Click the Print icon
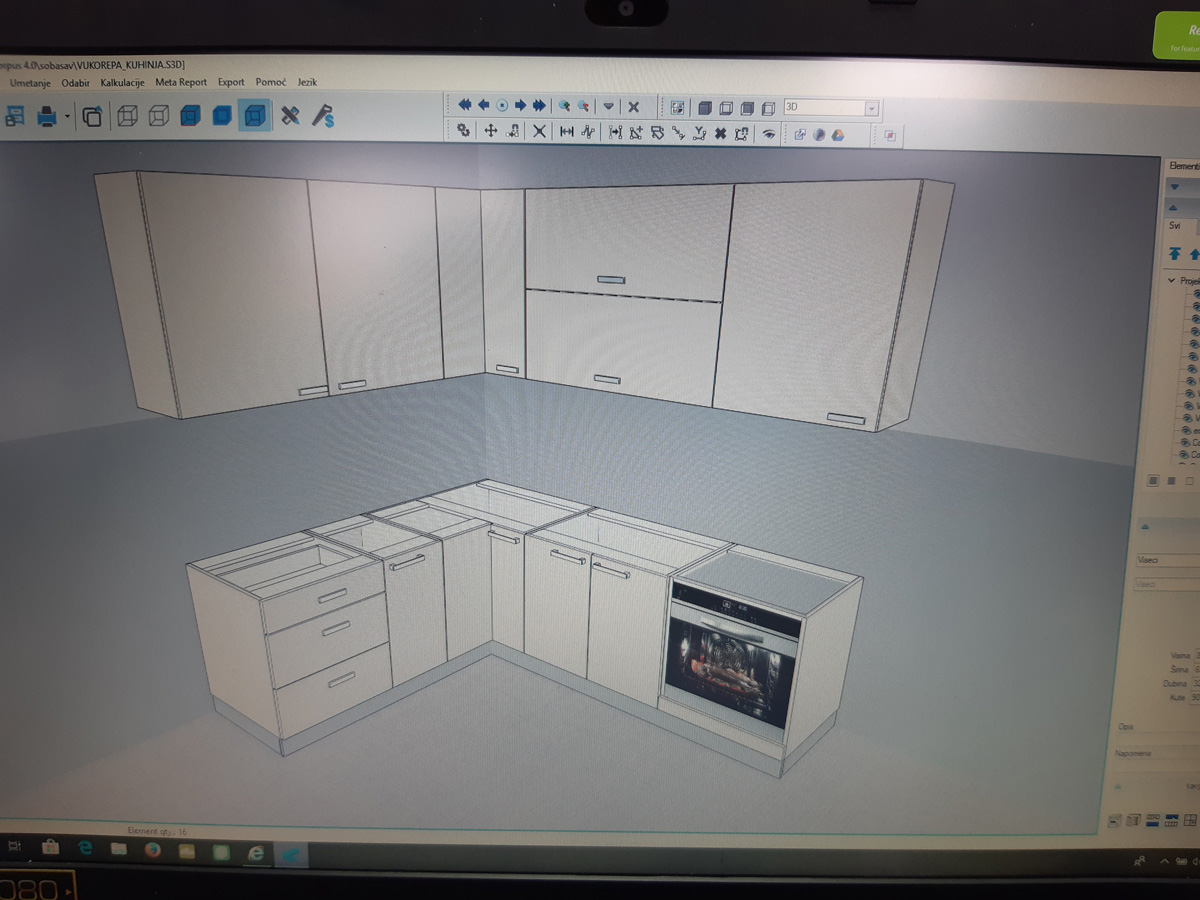Screen dimensions: 1200x900 pos(47,117)
